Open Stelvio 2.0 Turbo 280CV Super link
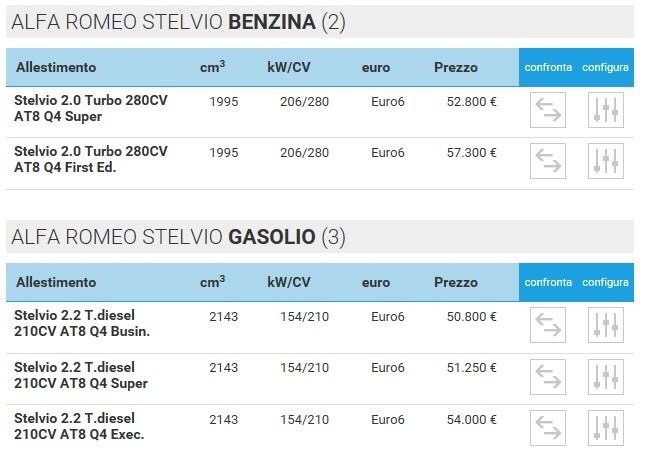The image size is (647, 455). (91, 108)
